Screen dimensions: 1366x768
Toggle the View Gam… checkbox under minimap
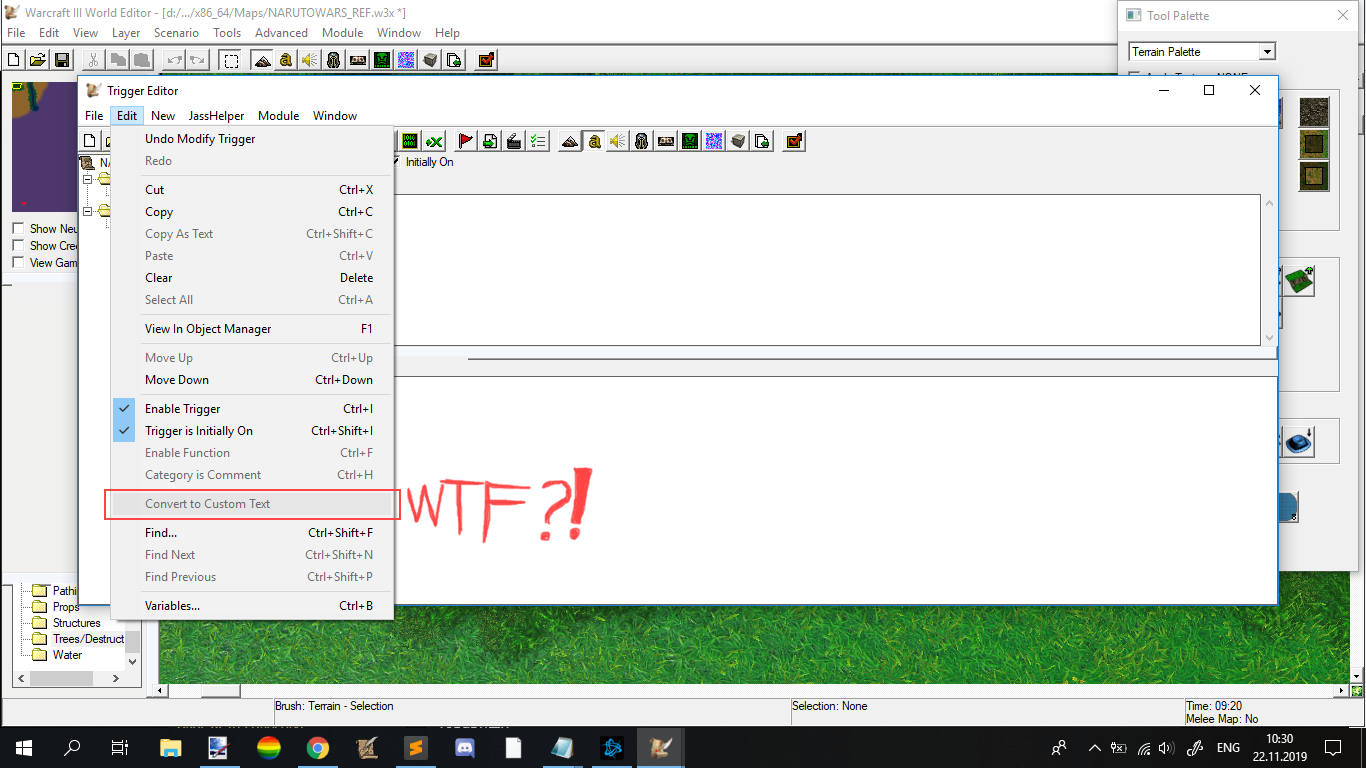(x=18, y=263)
